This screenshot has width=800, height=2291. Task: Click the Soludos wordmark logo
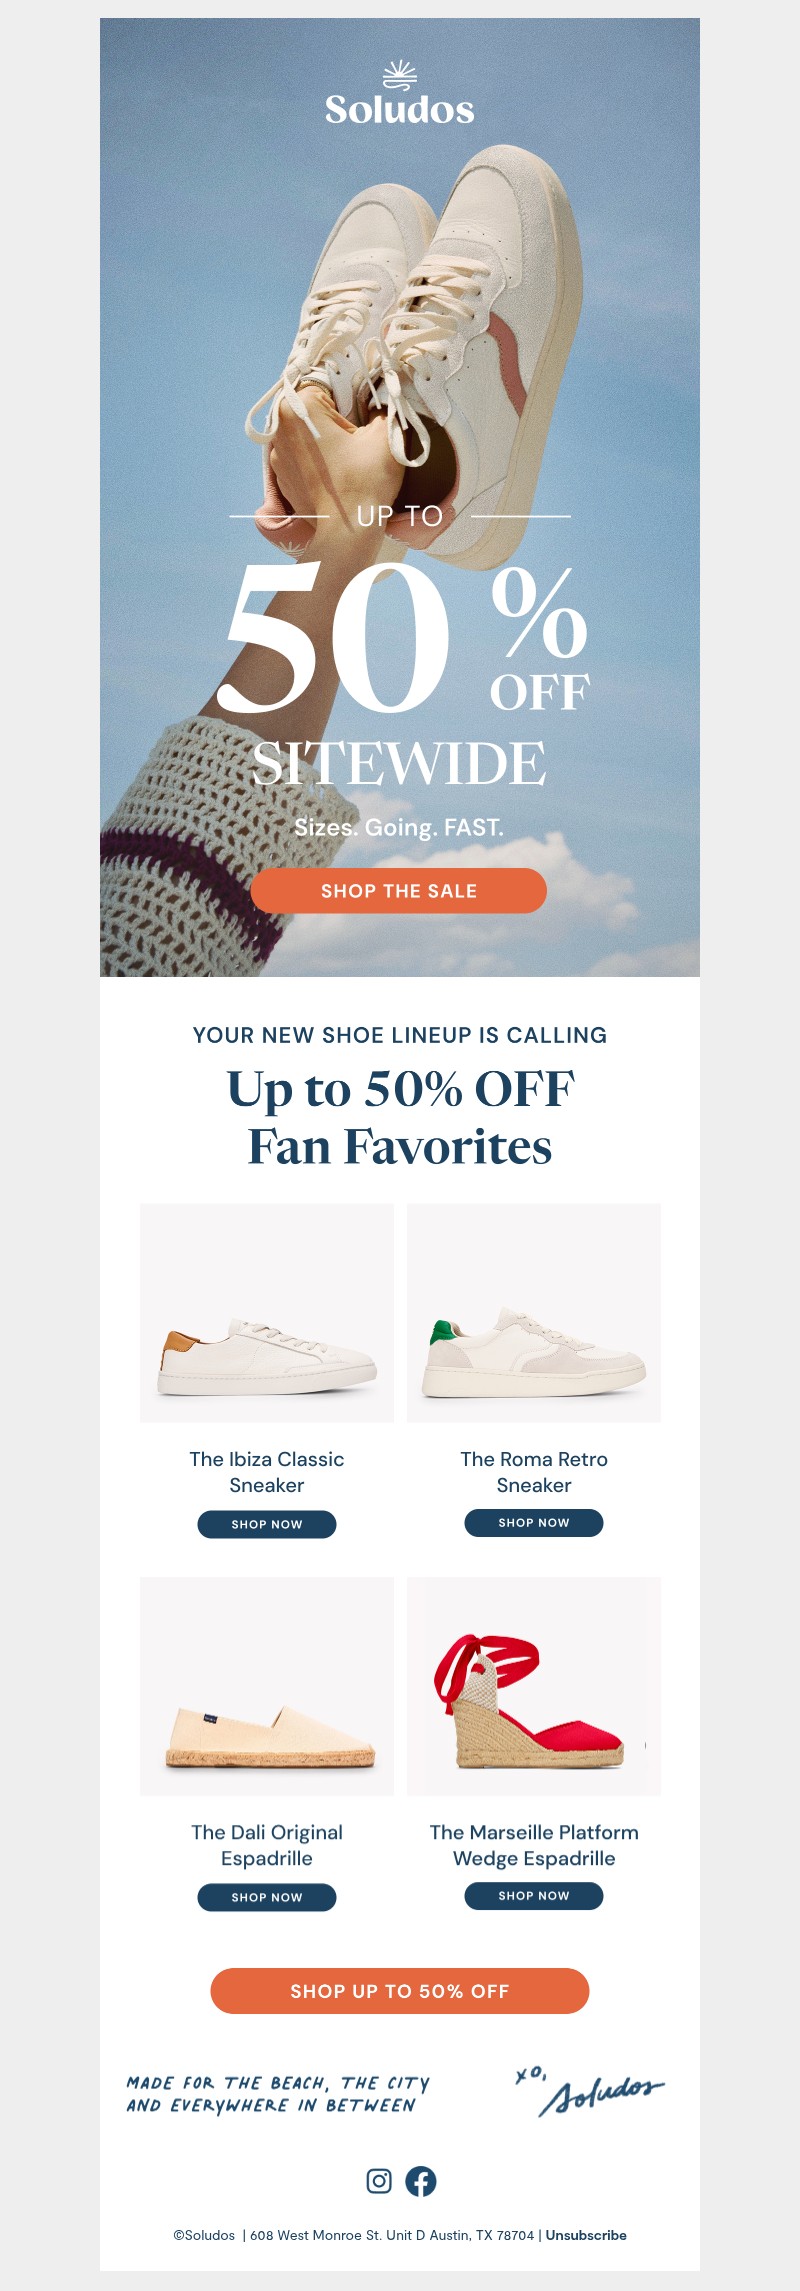point(399,110)
